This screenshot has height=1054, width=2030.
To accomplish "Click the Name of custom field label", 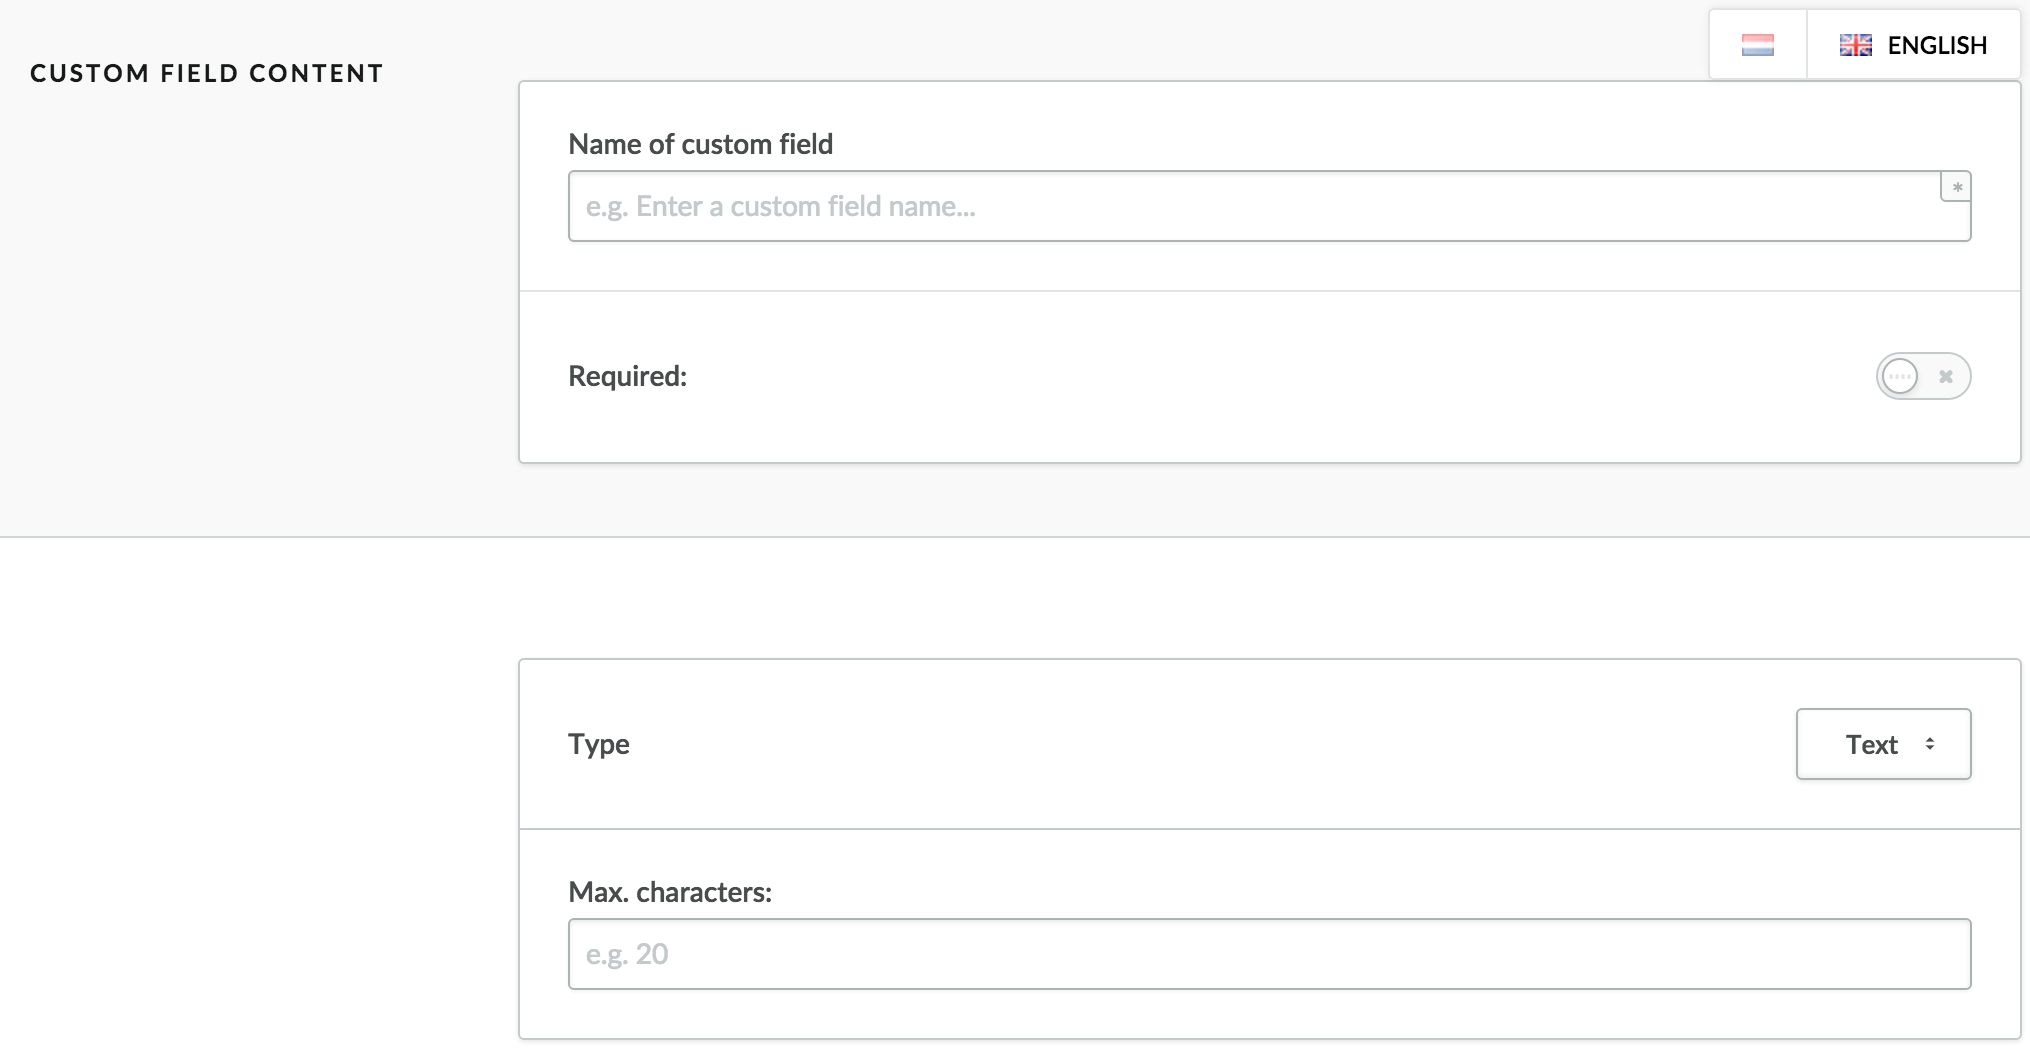I will pos(700,144).
